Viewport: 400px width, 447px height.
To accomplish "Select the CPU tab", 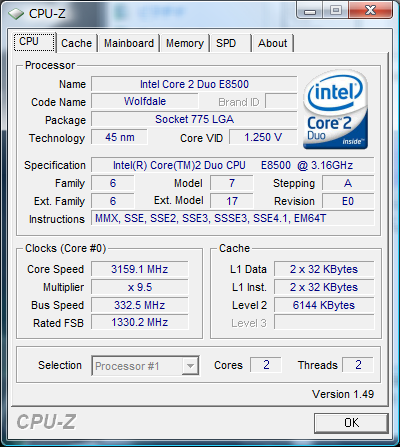I will (x=34, y=42).
